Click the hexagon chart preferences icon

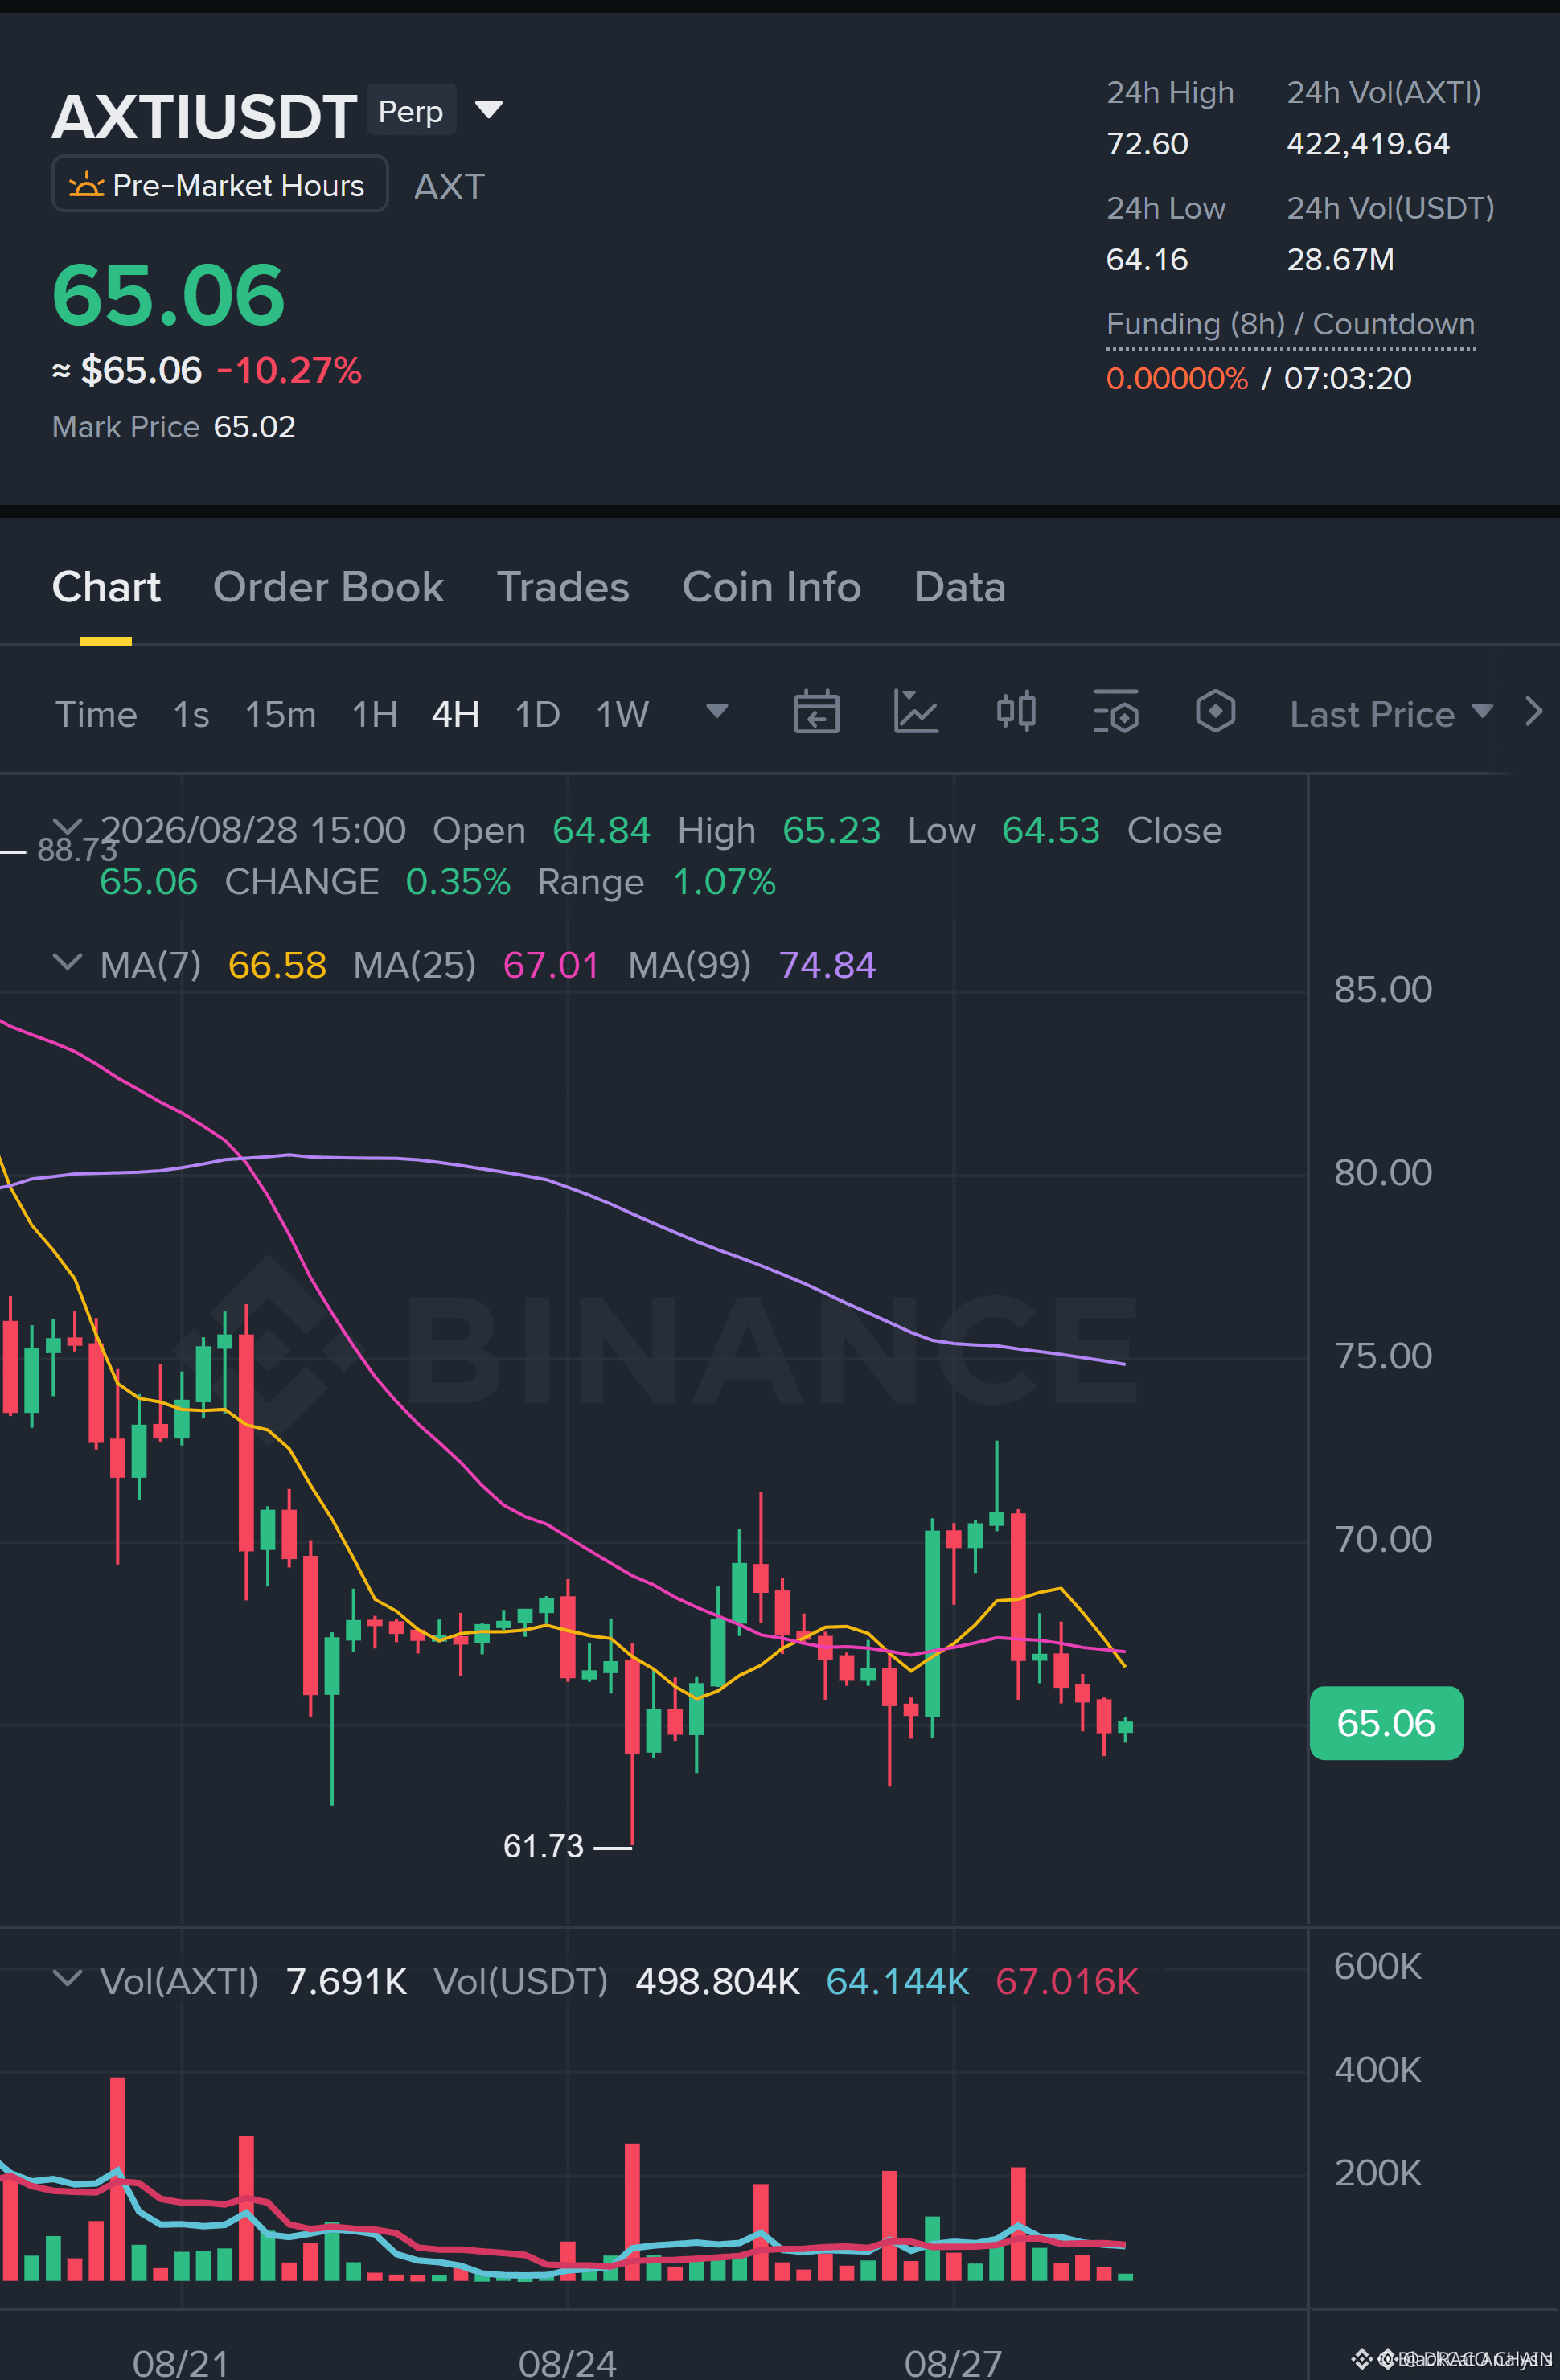tap(1215, 712)
